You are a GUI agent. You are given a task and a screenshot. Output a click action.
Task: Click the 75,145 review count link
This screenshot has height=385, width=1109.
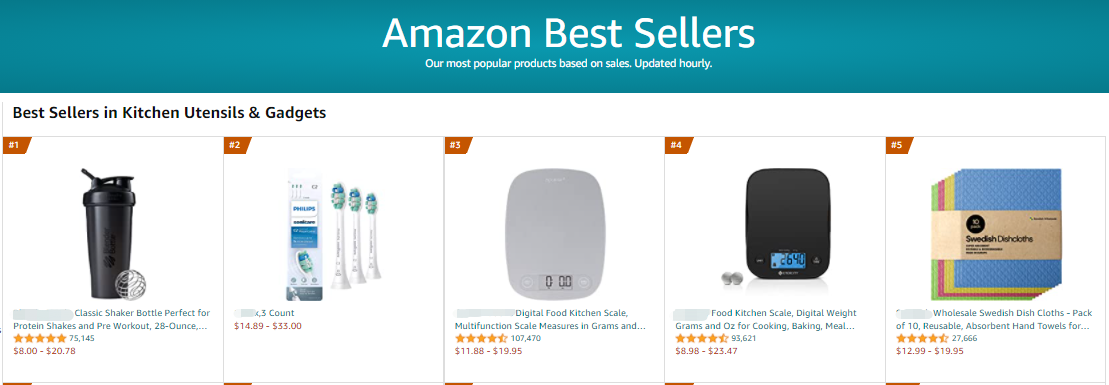[x=81, y=338]
